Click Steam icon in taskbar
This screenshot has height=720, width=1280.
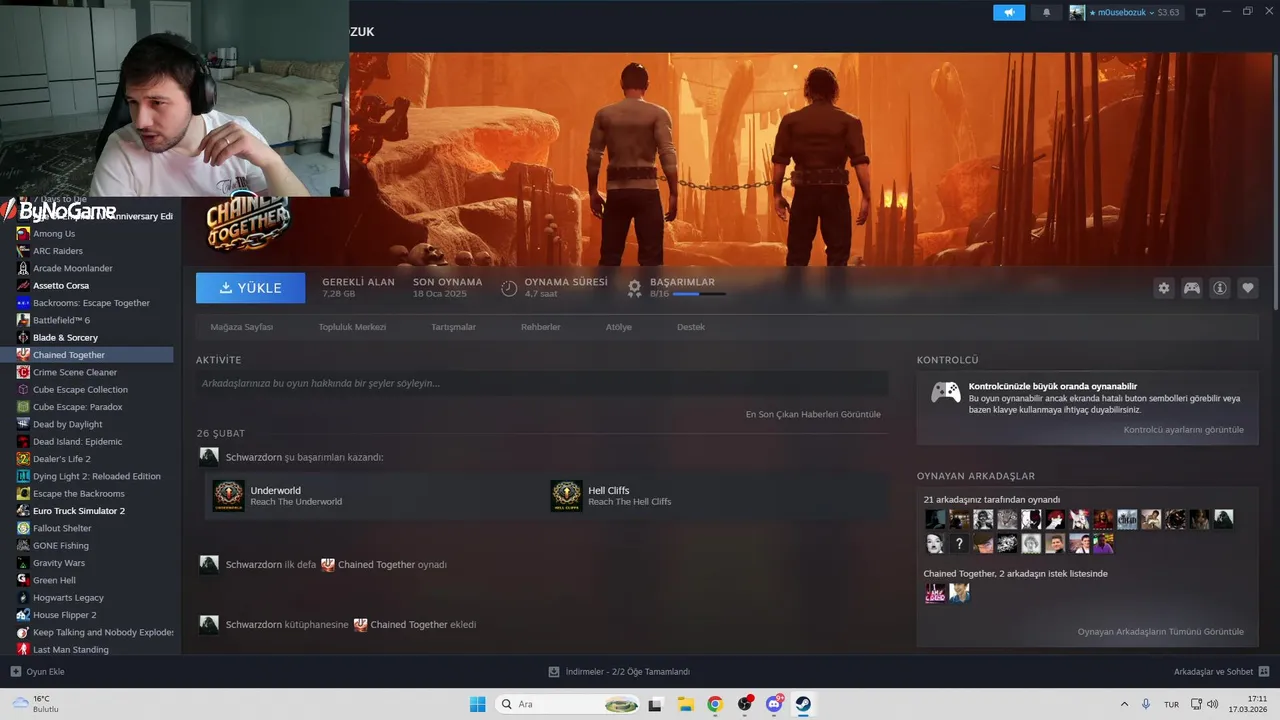coord(803,704)
